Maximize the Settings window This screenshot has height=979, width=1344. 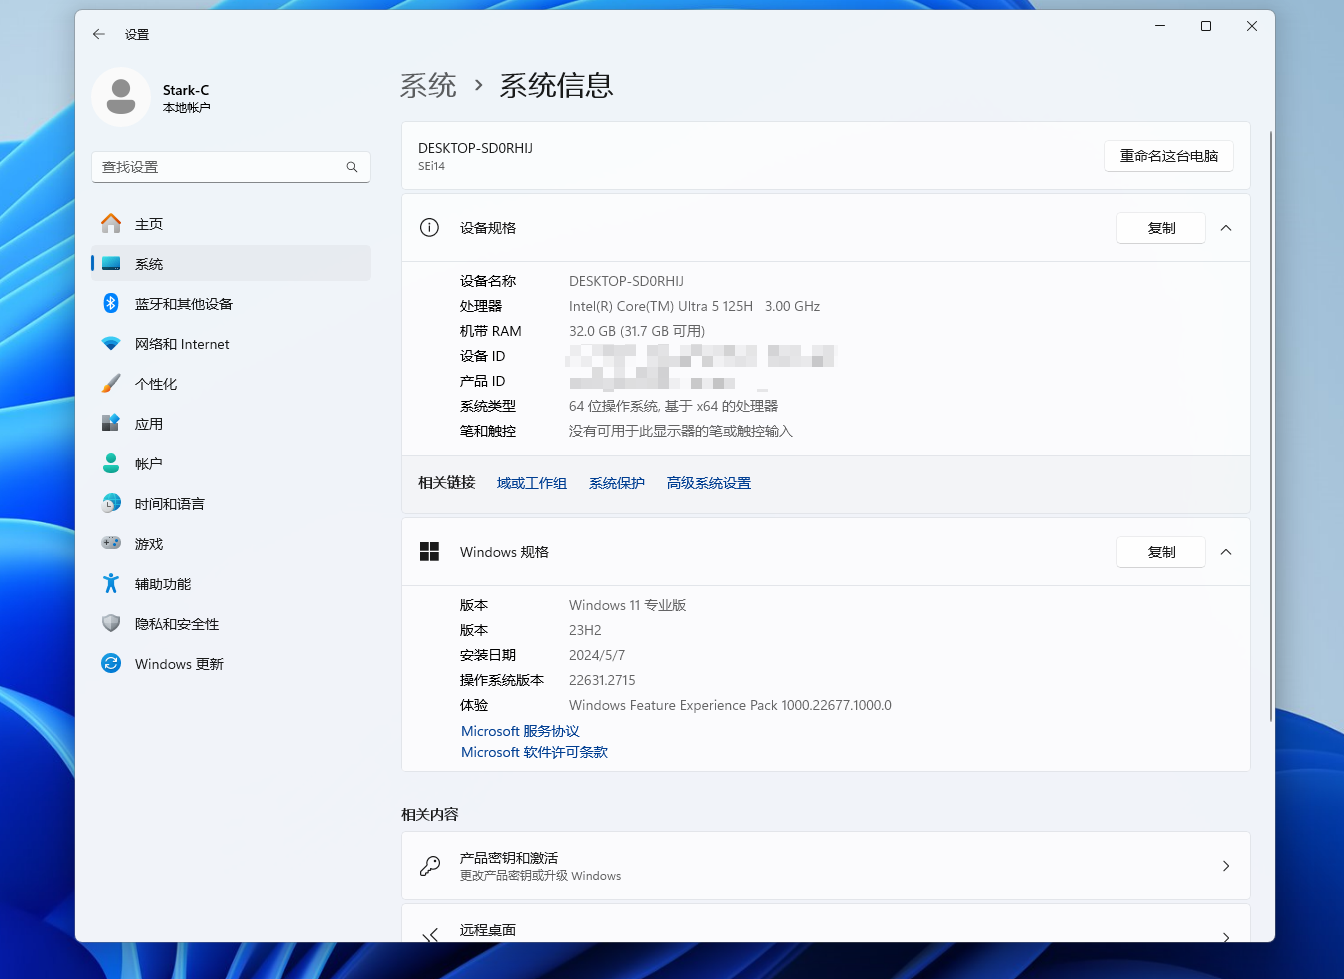tap(1206, 26)
